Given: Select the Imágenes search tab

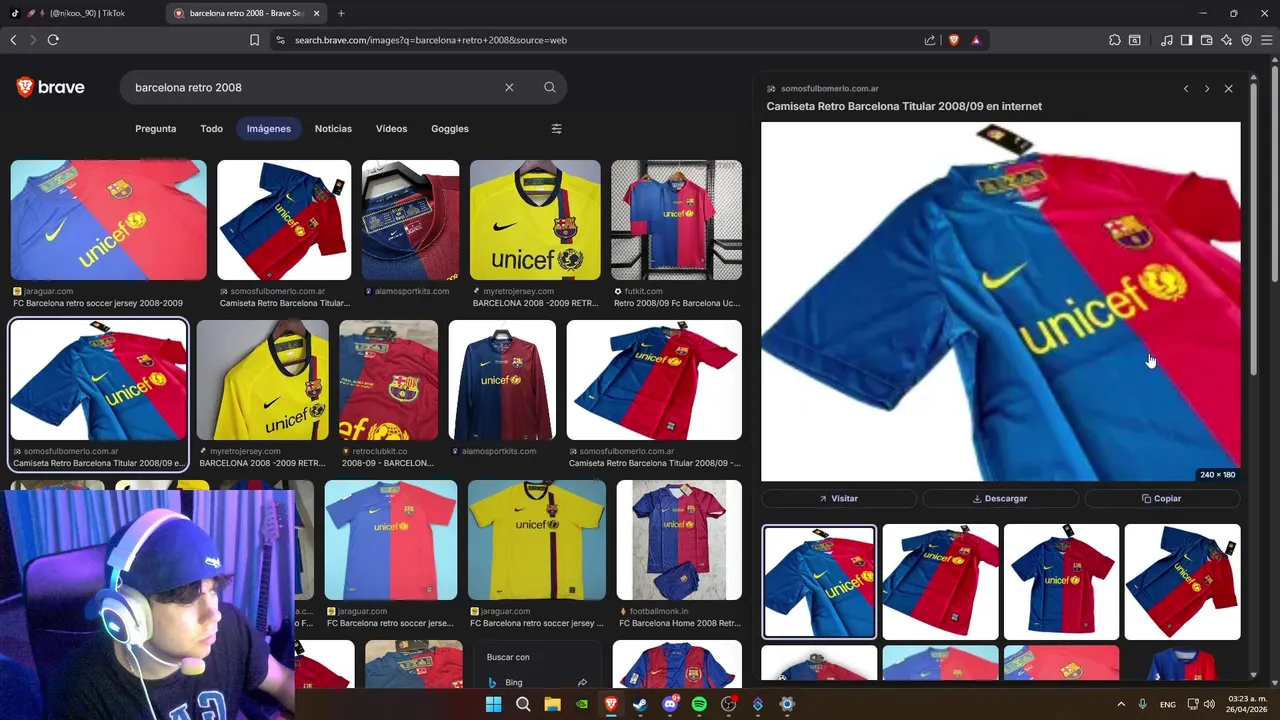Looking at the screenshot, I should [x=269, y=129].
